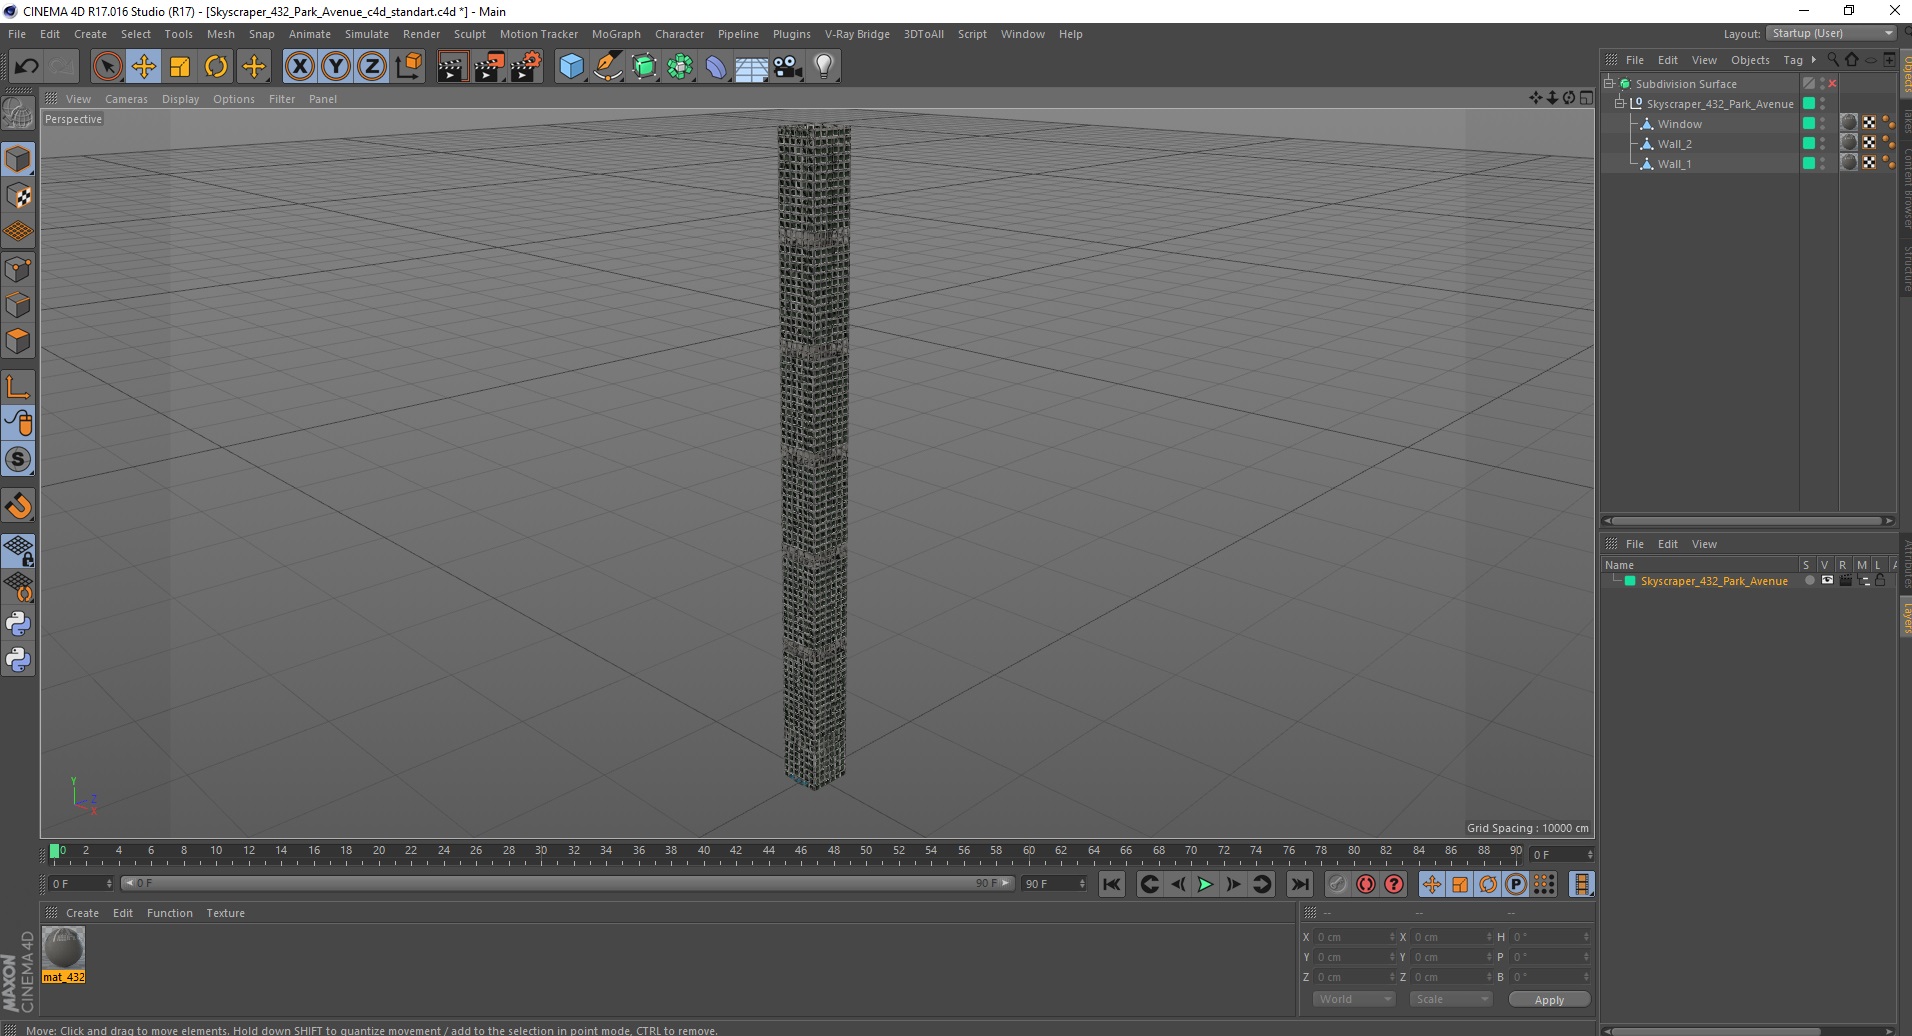
Task: Toggle Skyscraper layer view visibility icon
Action: point(1827,581)
